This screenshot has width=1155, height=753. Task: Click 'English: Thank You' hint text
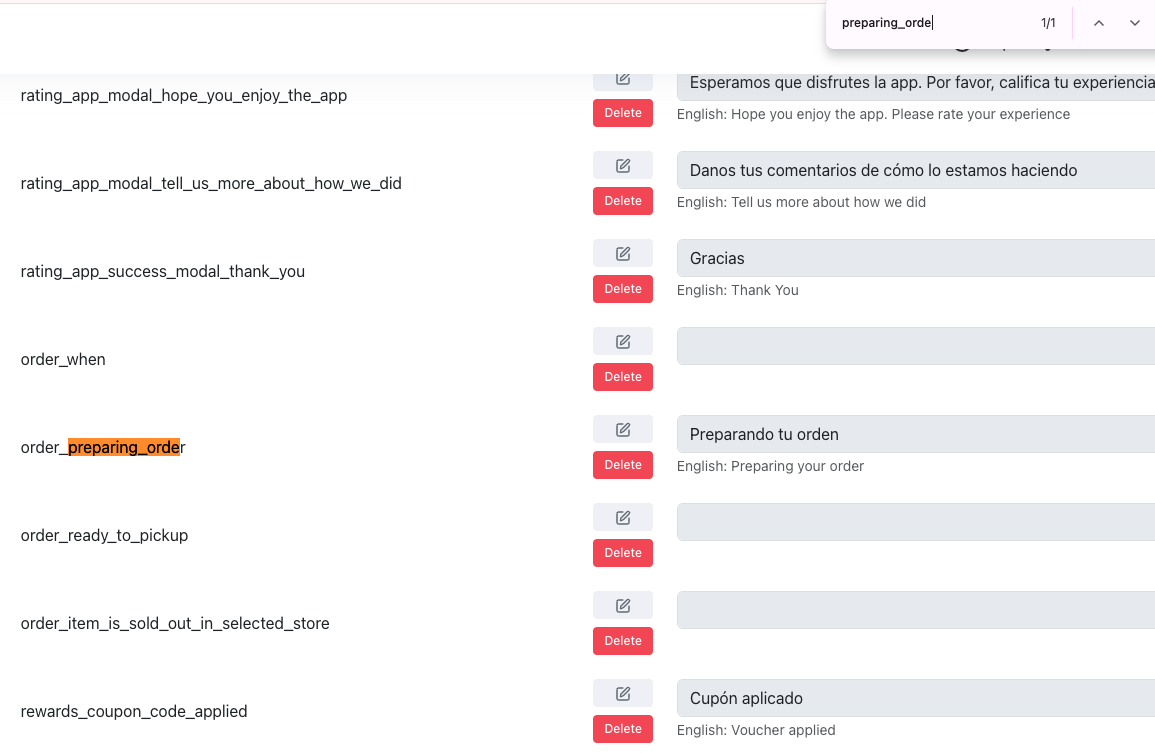[x=737, y=290]
